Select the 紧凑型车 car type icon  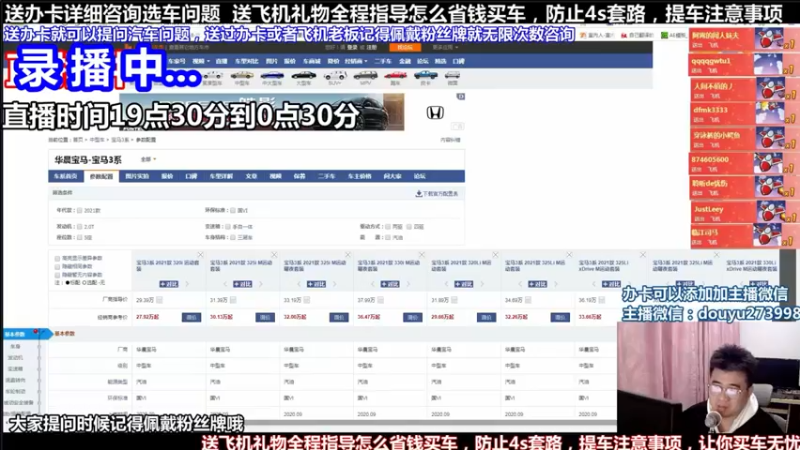point(212,76)
